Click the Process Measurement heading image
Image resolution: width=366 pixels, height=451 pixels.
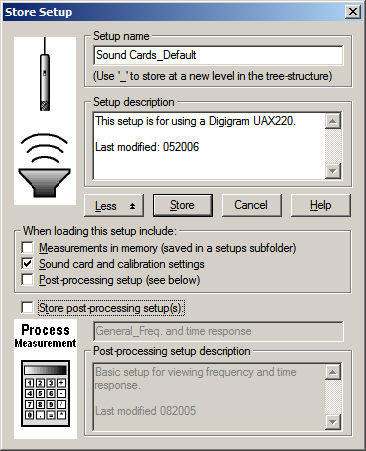pyautogui.click(x=45, y=336)
